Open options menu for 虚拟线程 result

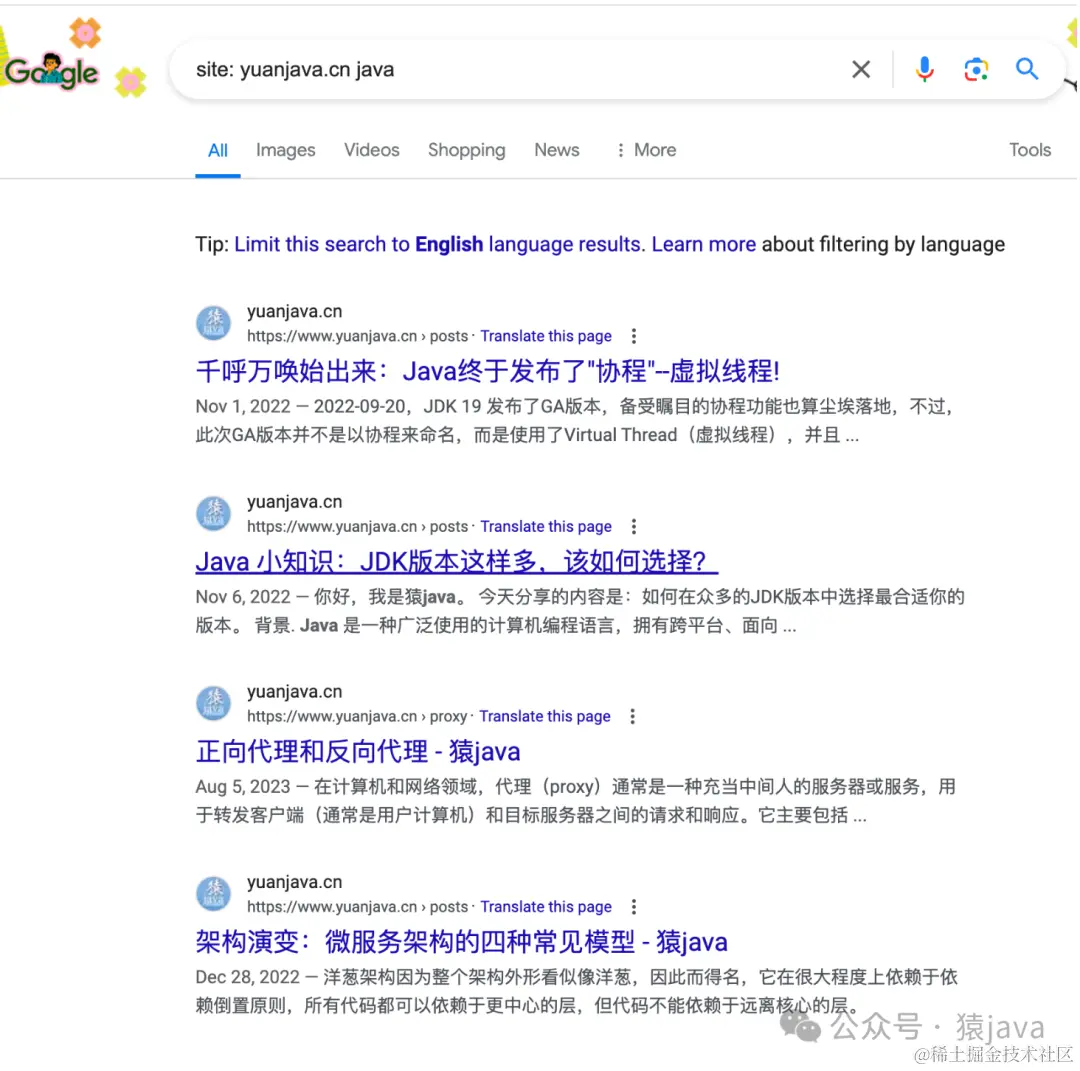pyautogui.click(x=634, y=336)
